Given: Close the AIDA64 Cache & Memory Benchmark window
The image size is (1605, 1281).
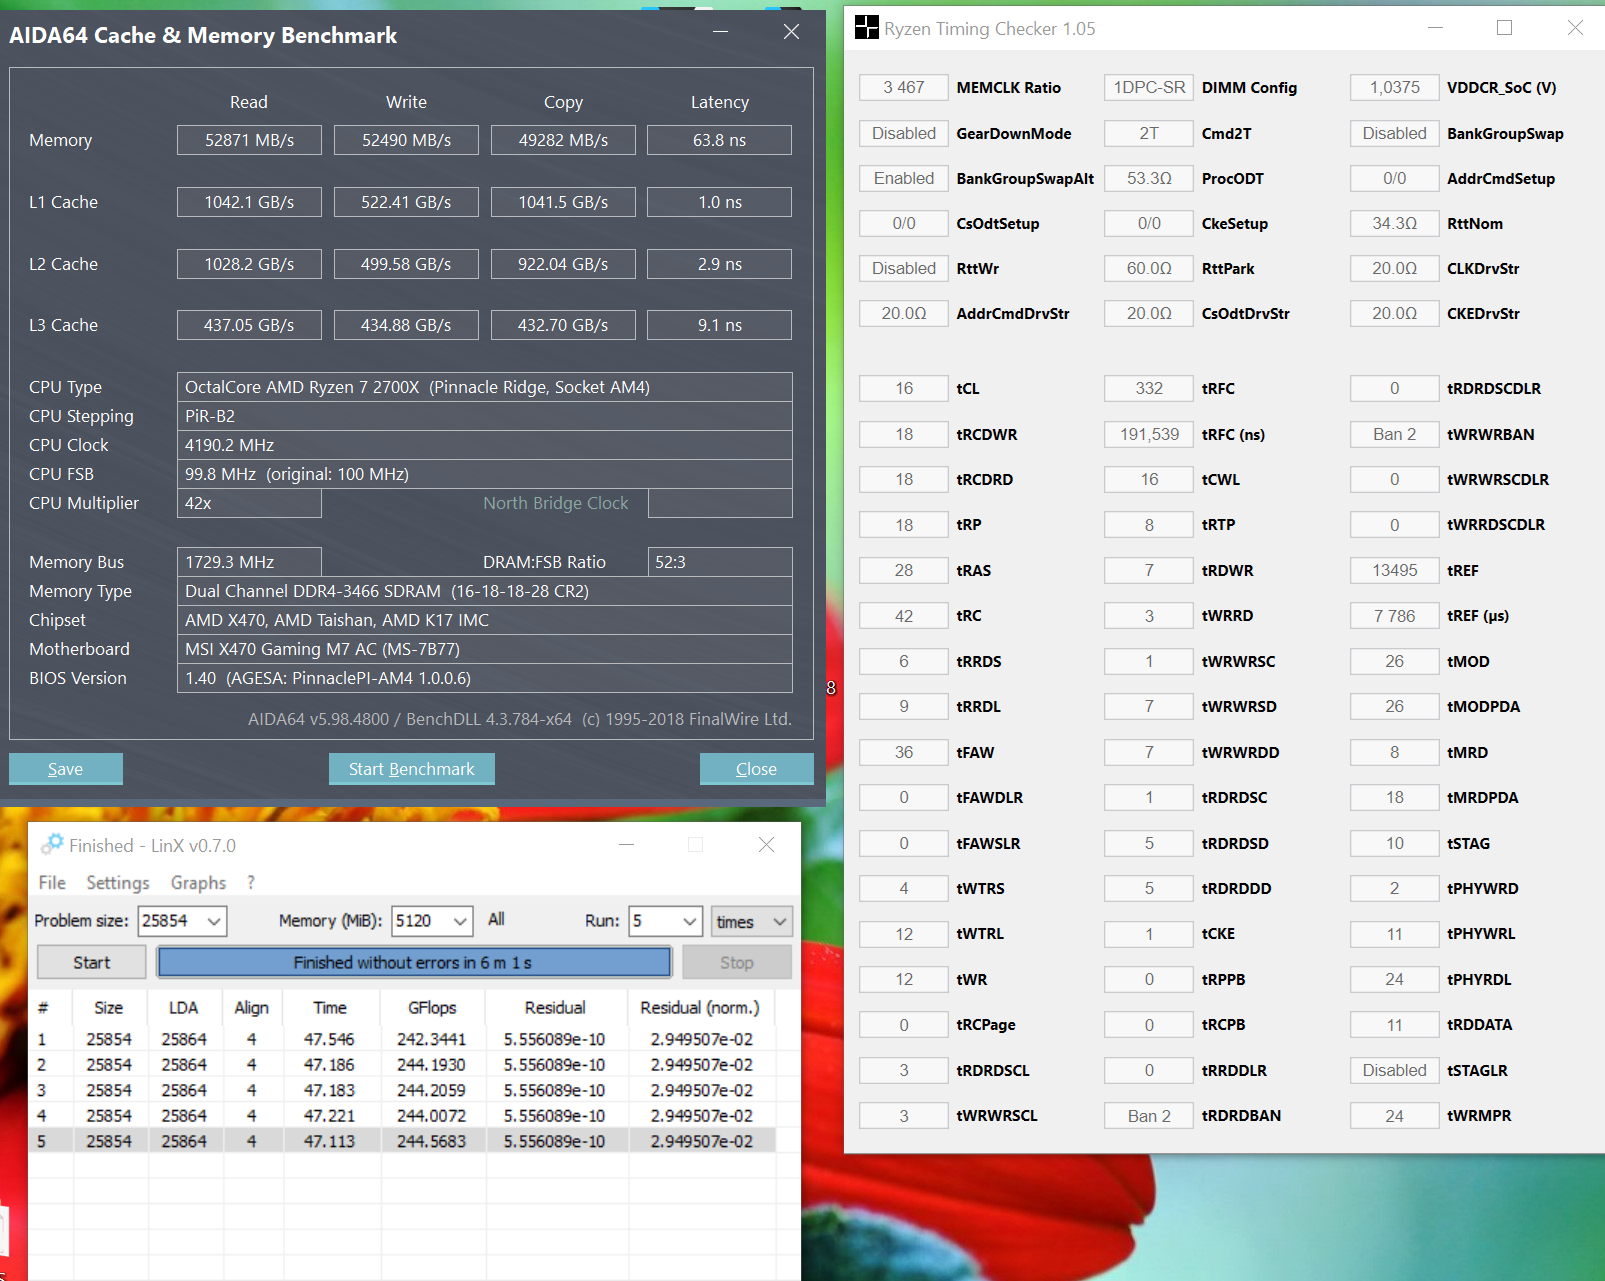Looking at the screenshot, I should (x=791, y=32).
